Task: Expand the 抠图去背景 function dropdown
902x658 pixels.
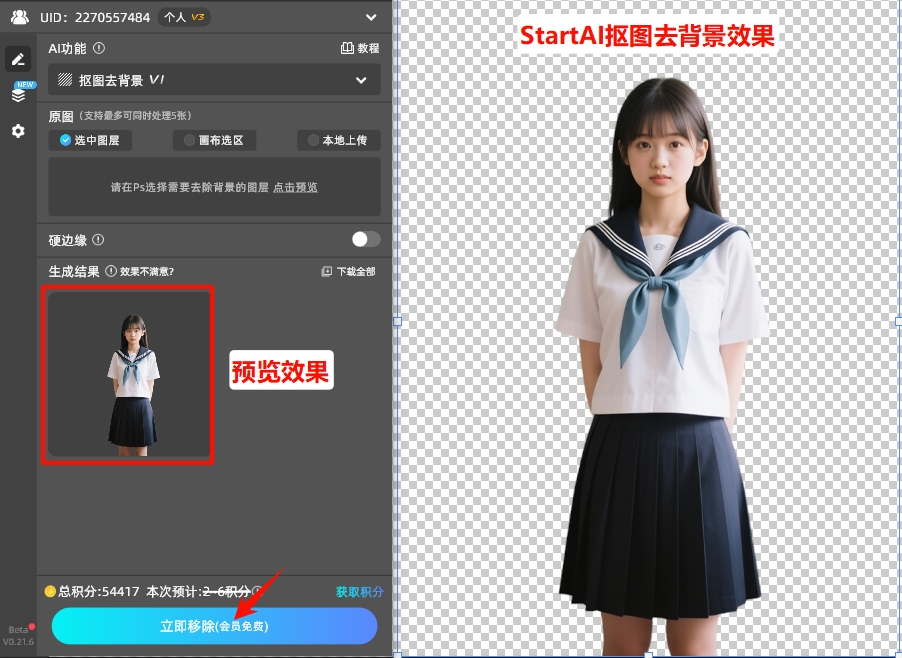Action: point(360,80)
